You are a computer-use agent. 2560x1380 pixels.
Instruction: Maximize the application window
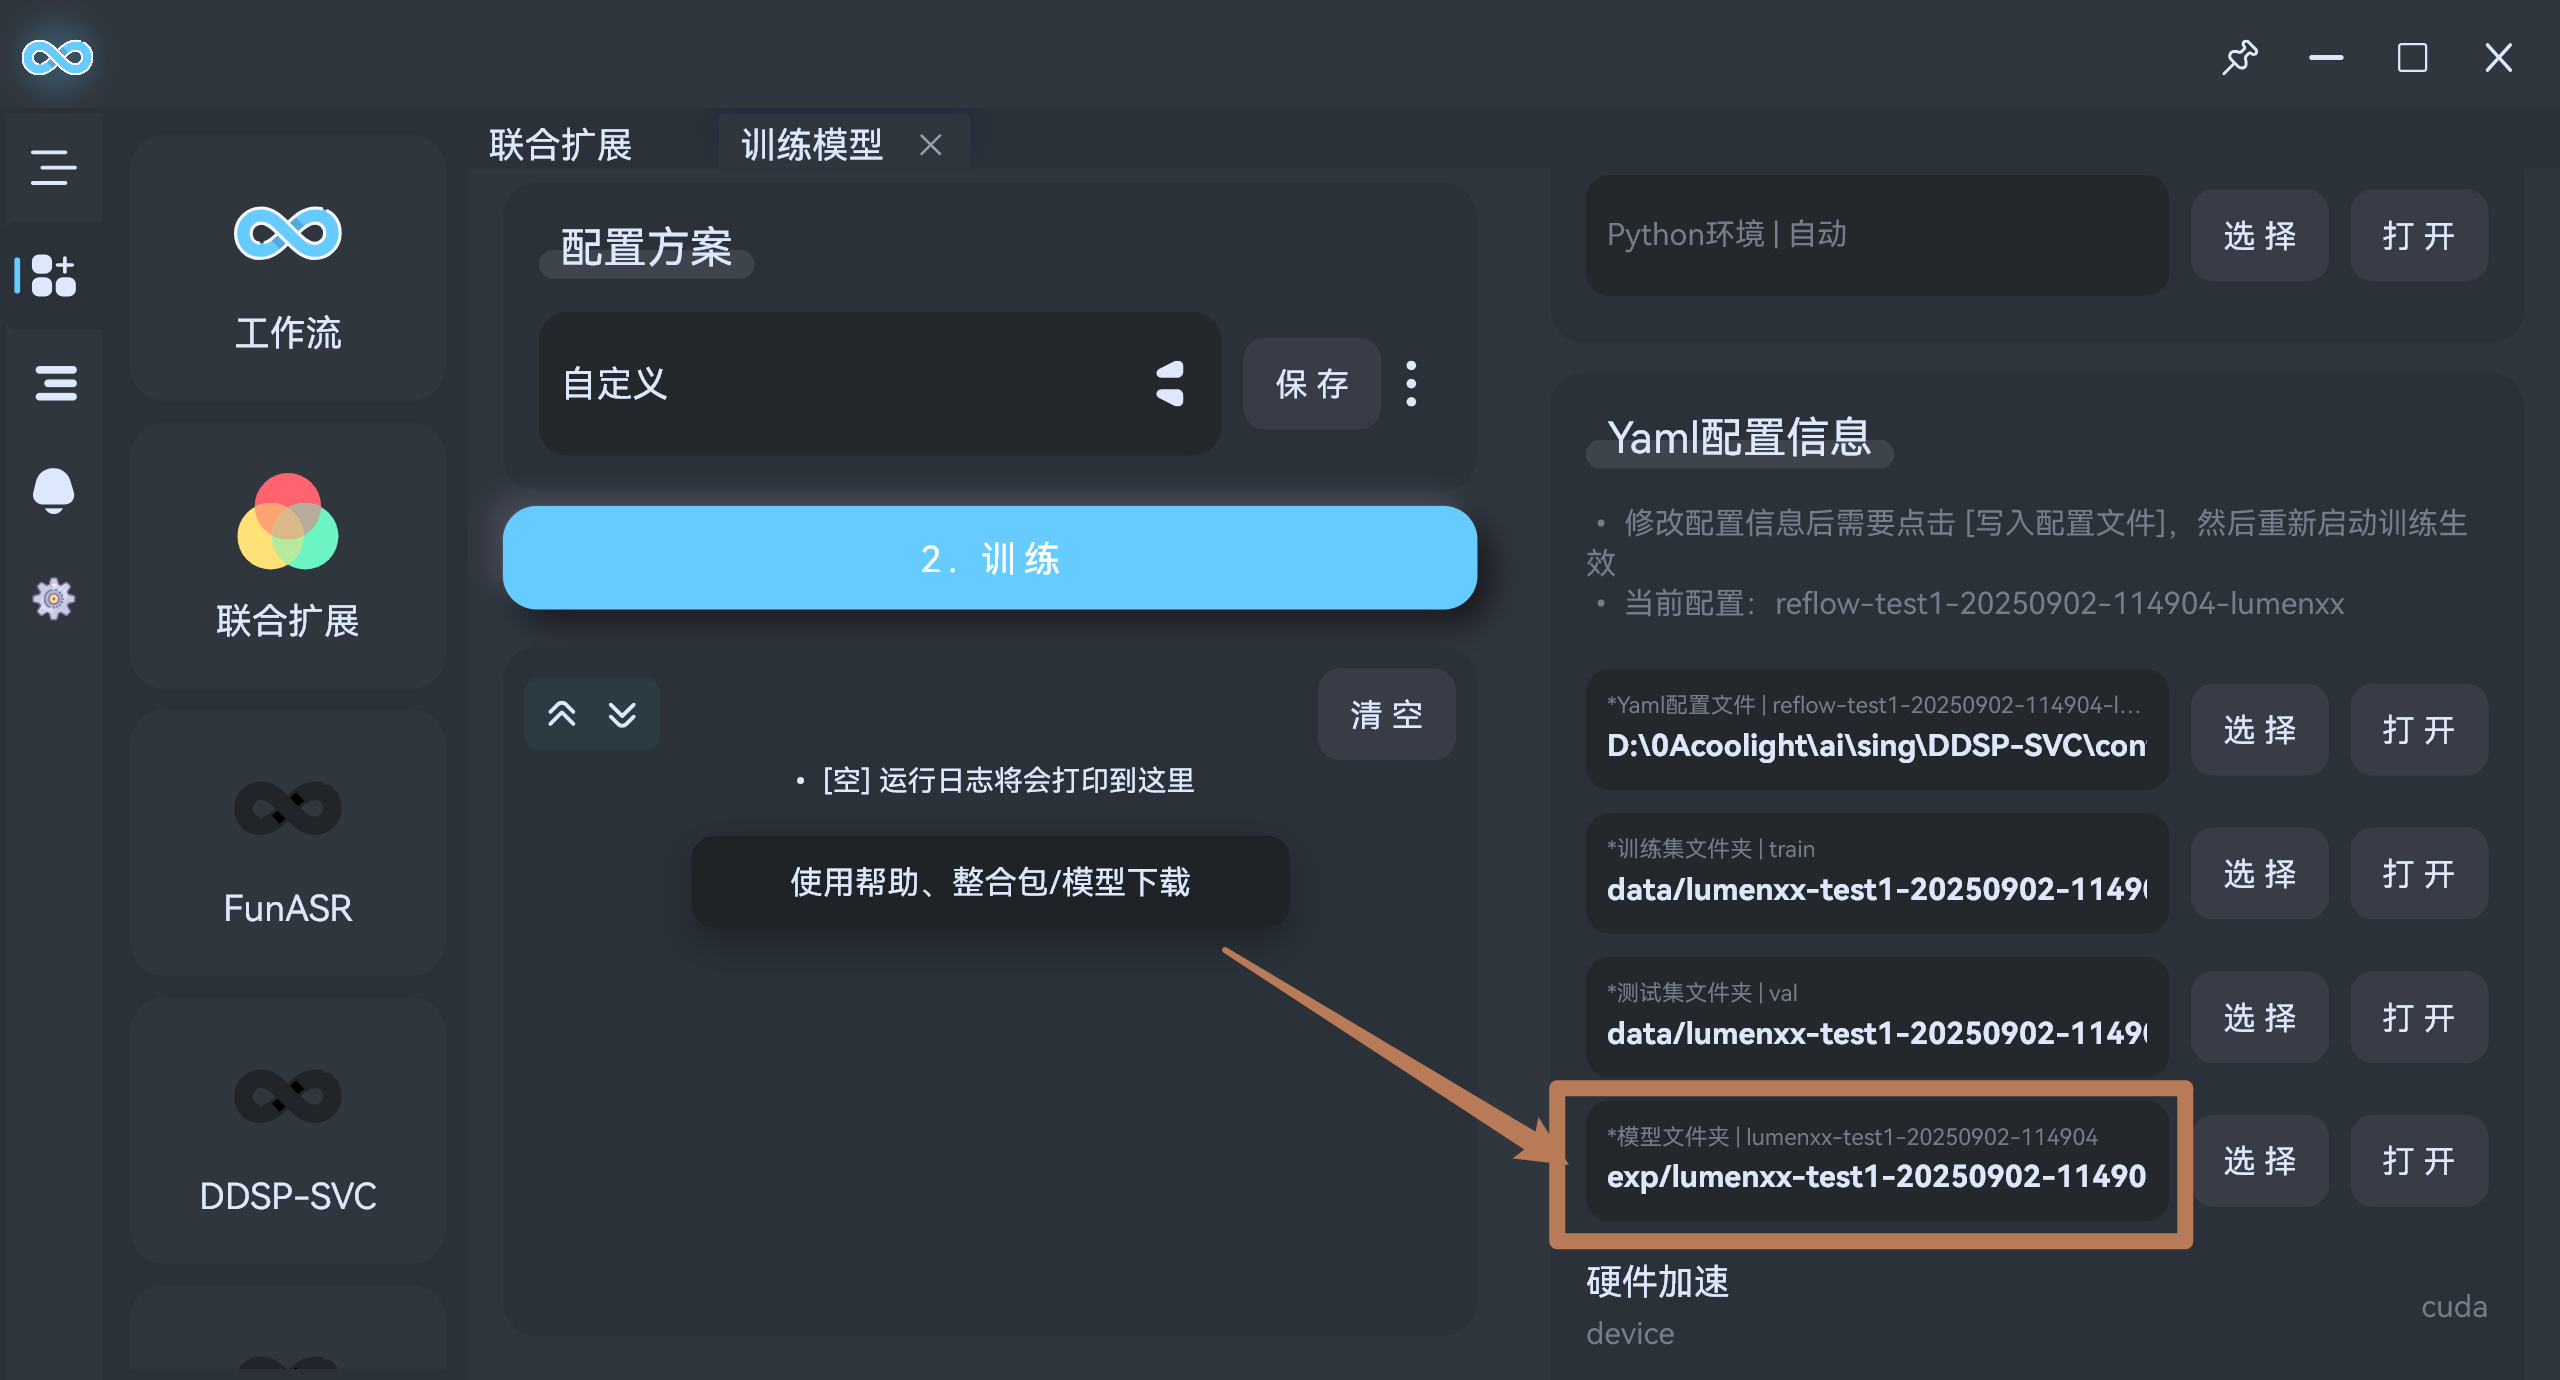[2412, 58]
